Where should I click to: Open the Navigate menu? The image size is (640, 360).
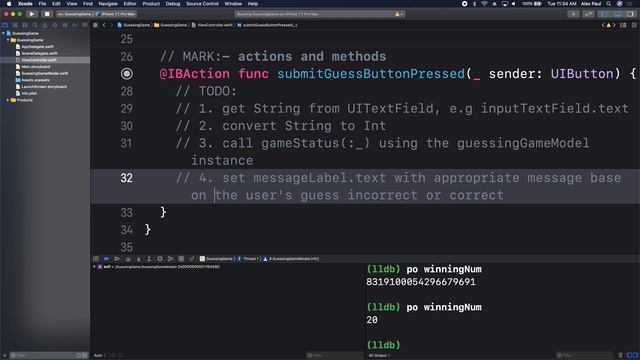pos(108,4)
